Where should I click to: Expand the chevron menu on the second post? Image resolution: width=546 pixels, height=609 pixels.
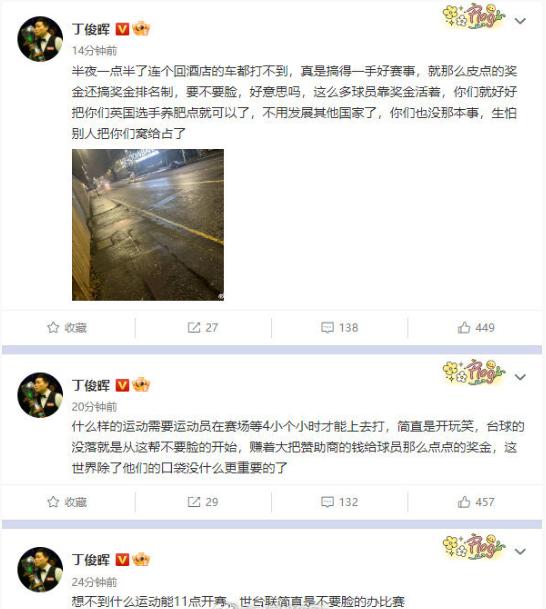click(520, 377)
